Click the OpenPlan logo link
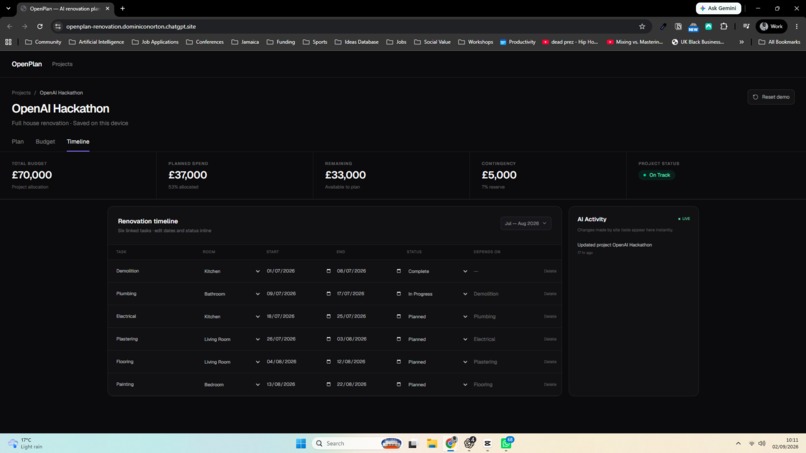 tap(27, 64)
